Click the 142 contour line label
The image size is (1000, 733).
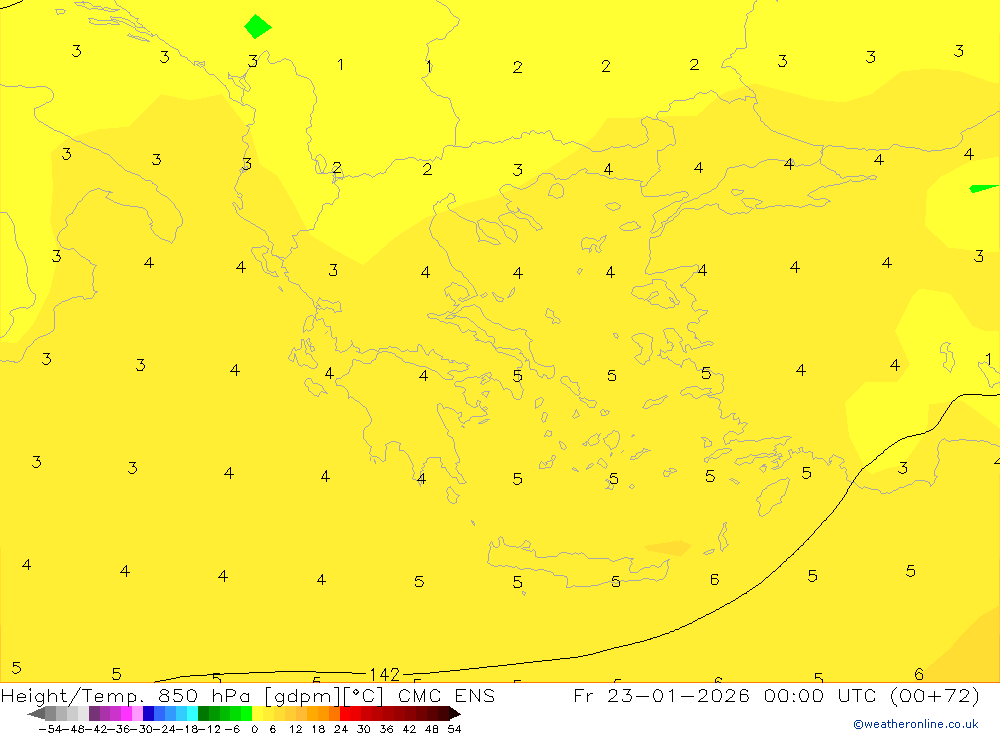pyautogui.click(x=384, y=675)
